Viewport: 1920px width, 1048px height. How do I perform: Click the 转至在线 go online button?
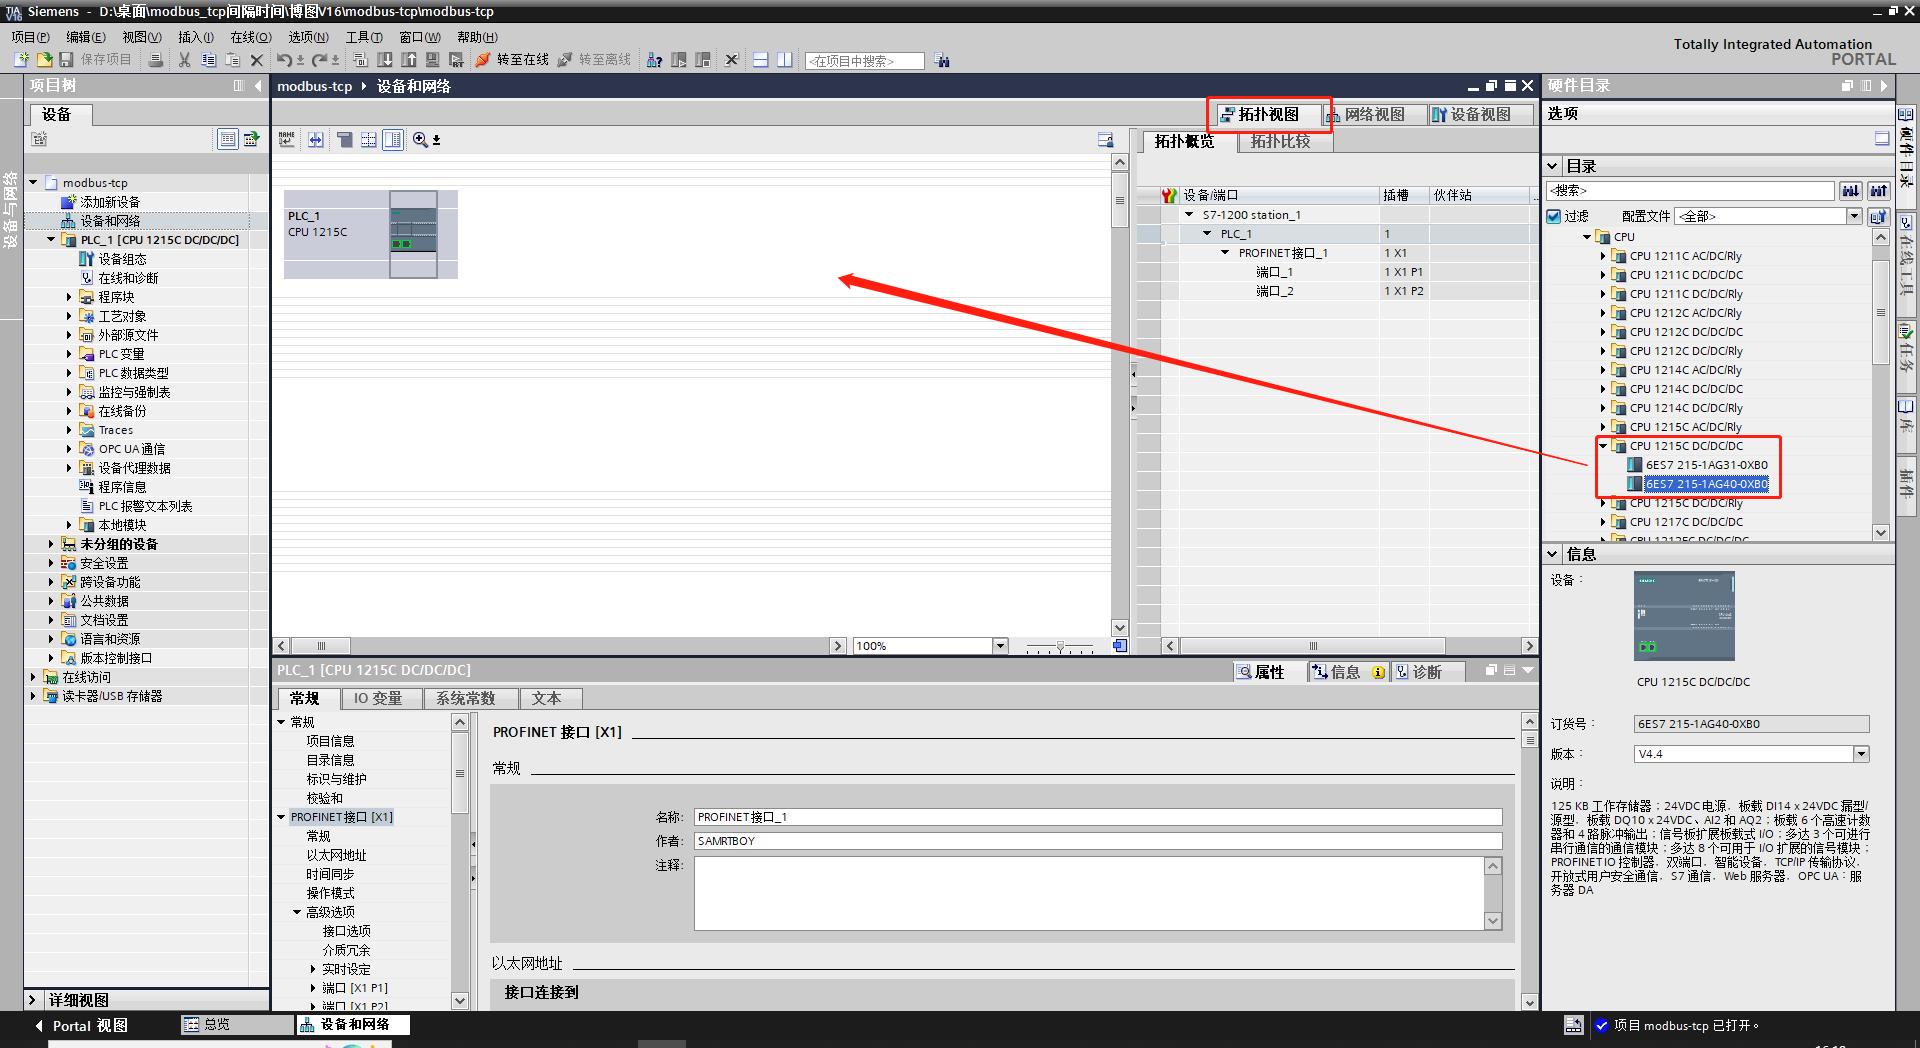(512, 60)
